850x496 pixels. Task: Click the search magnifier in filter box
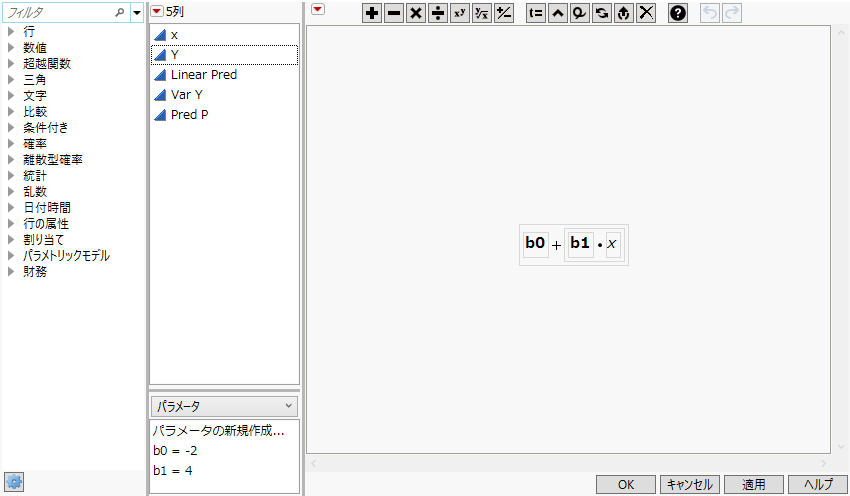coord(120,12)
